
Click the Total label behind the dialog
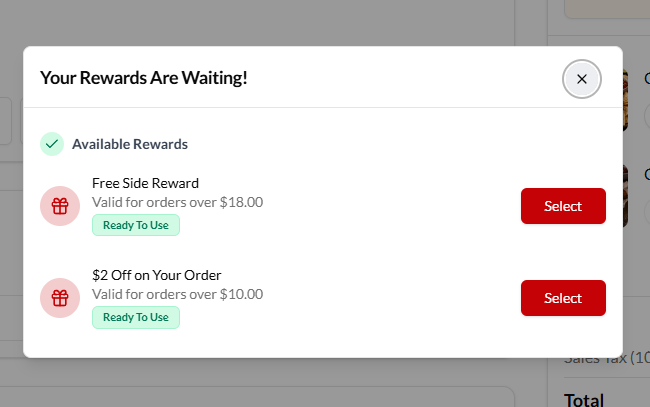tap(584, 399)
